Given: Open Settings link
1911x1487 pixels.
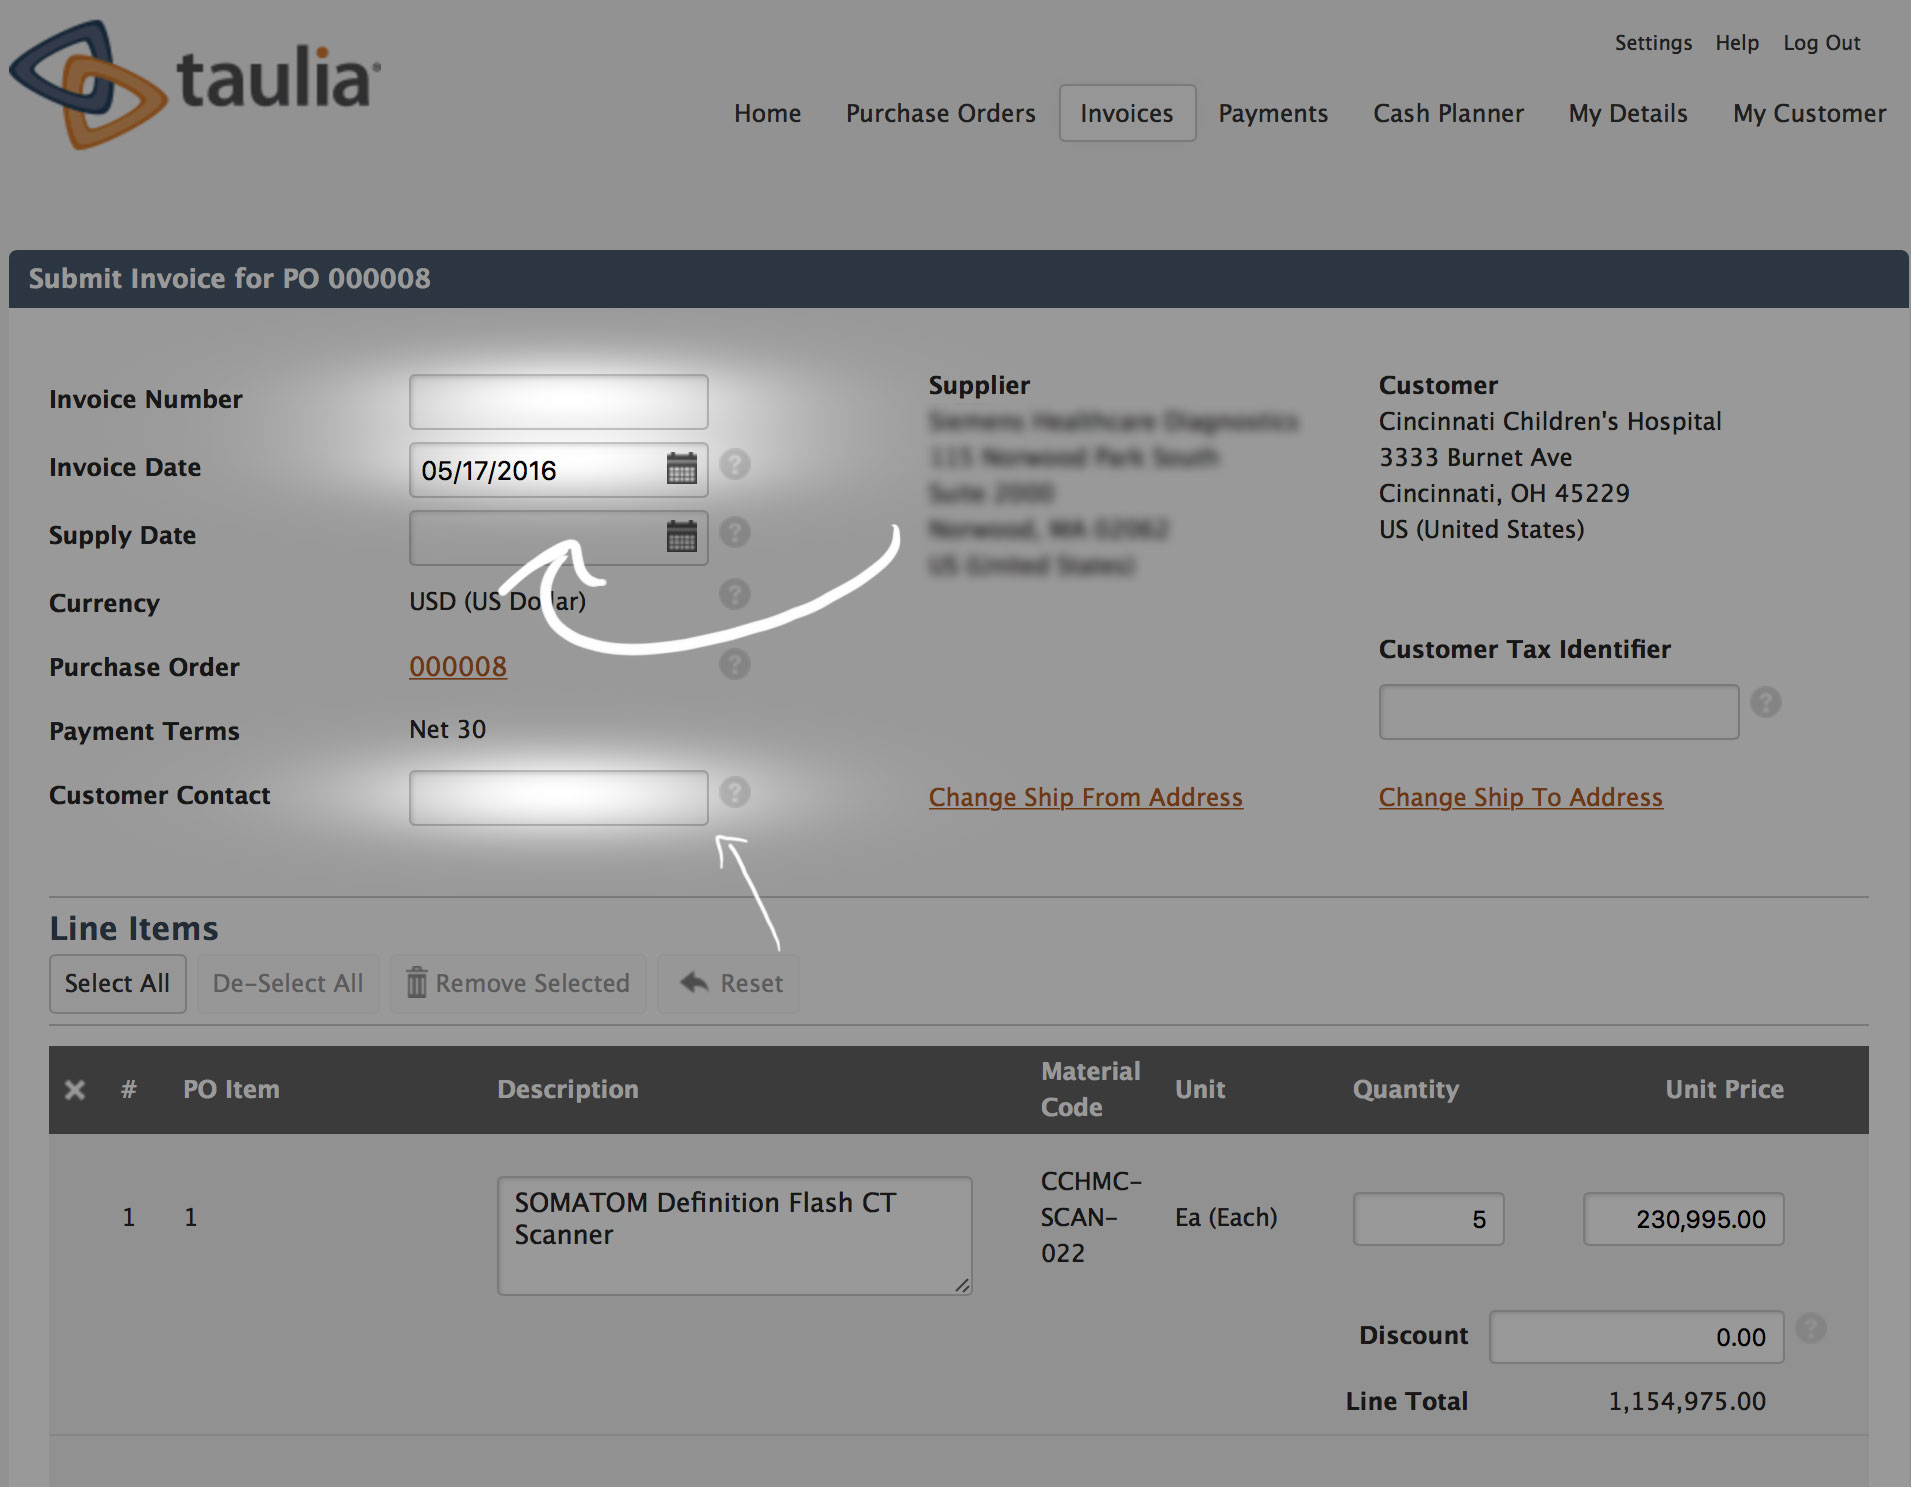Looking at the screenshot, I should pyautogui.click(x=1653, y=43).
